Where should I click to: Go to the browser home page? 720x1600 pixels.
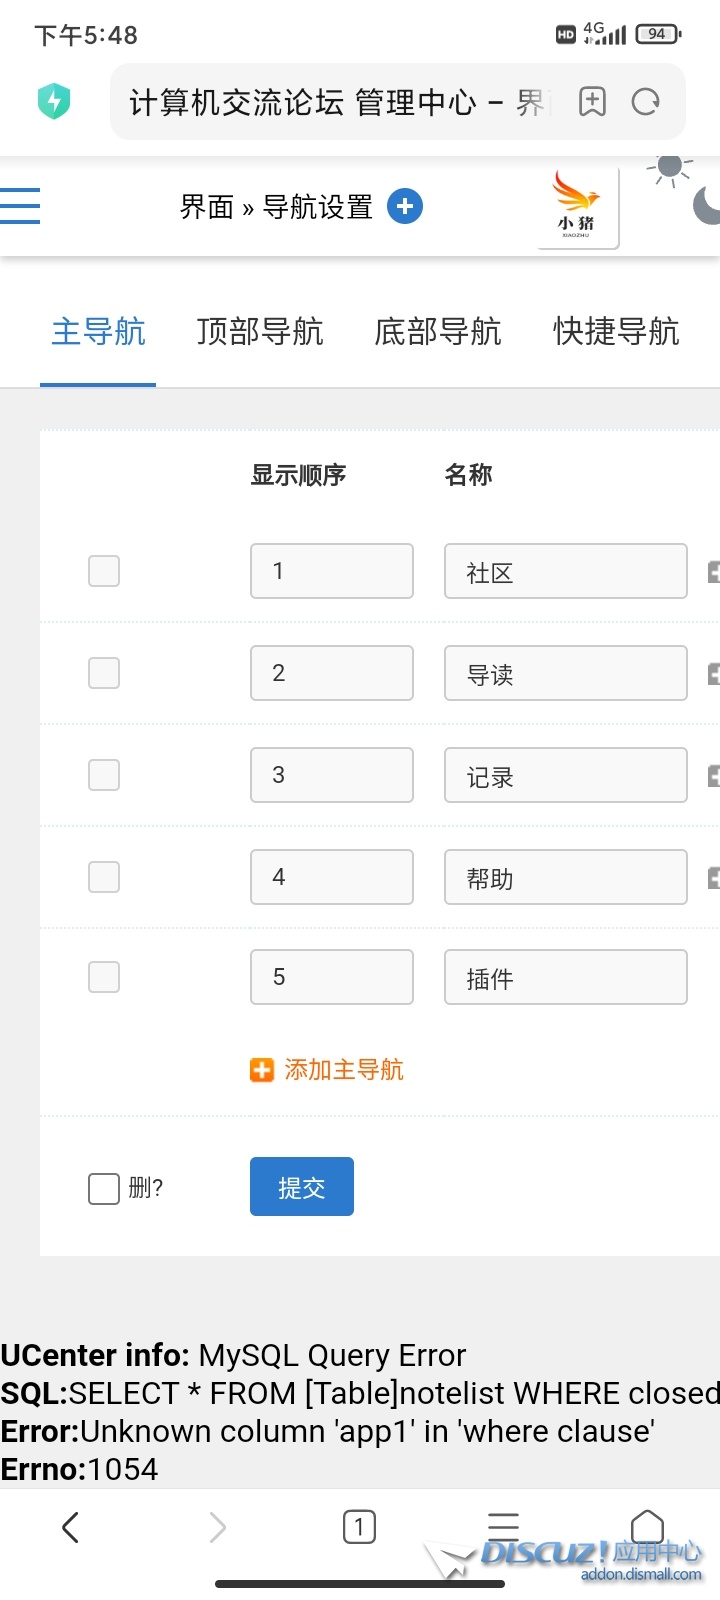coord(647,1527)
